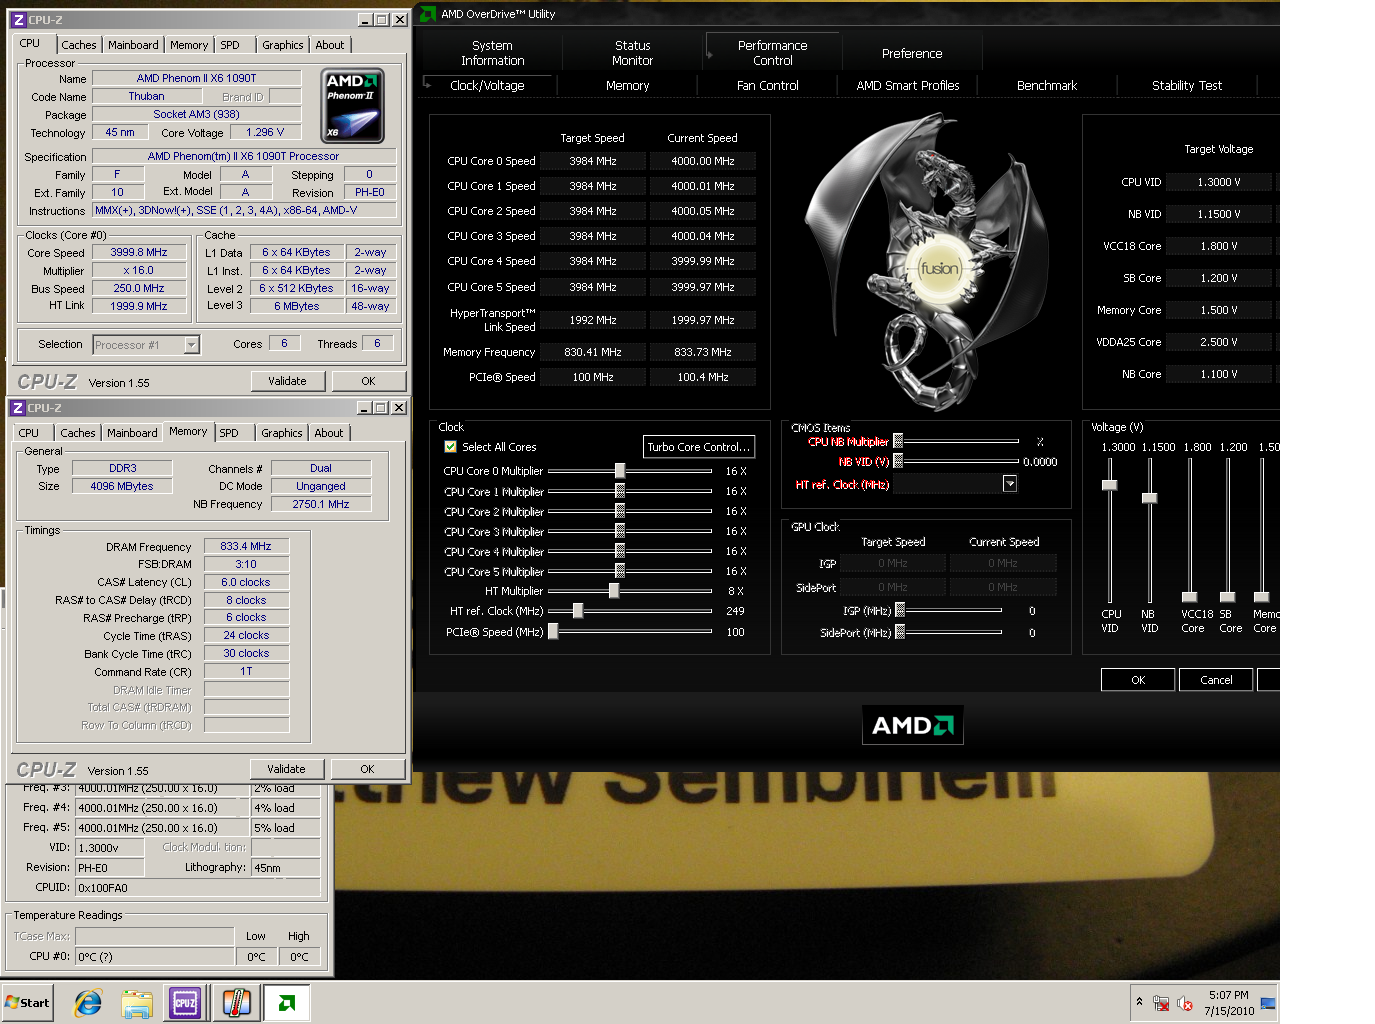Click the Start button
Image resolution: width=1375 pixels, height=1024 pixels.
[x=28, y=1003]
